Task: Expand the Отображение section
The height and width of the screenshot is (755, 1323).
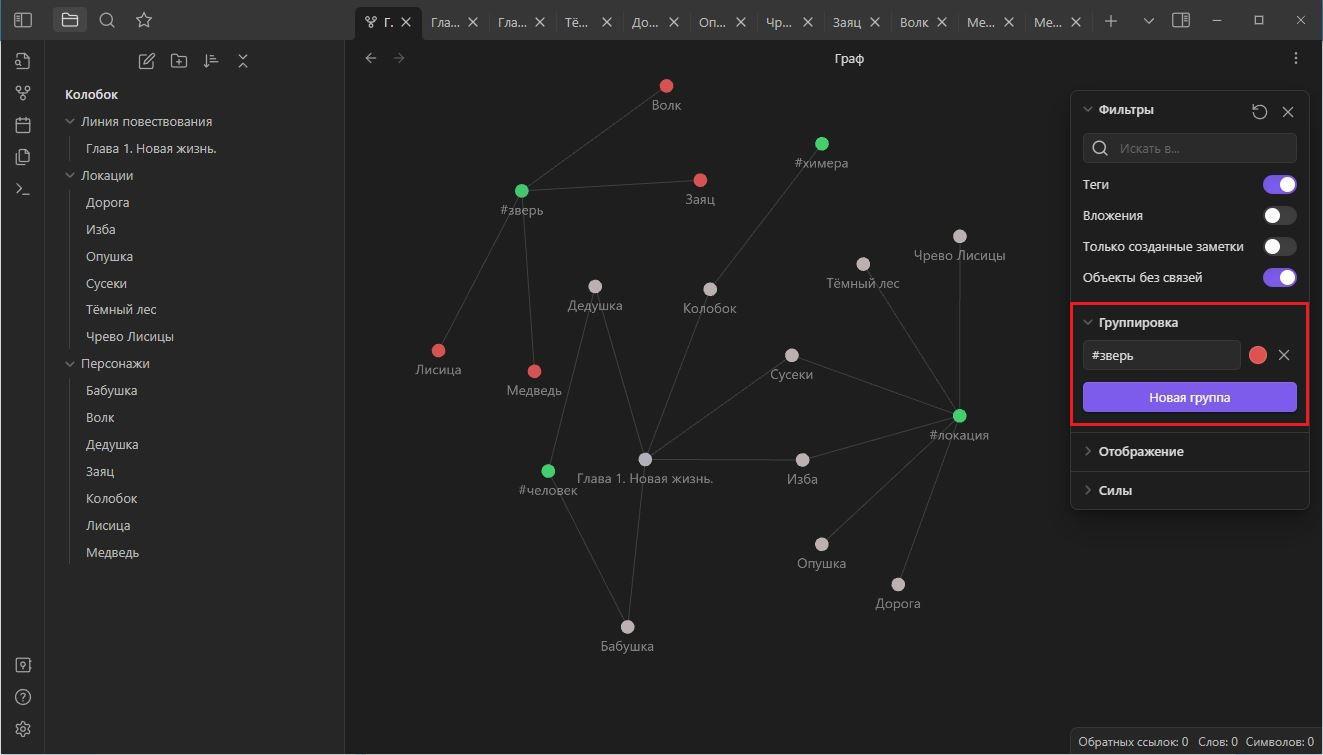Action: tap(1133, 452)
